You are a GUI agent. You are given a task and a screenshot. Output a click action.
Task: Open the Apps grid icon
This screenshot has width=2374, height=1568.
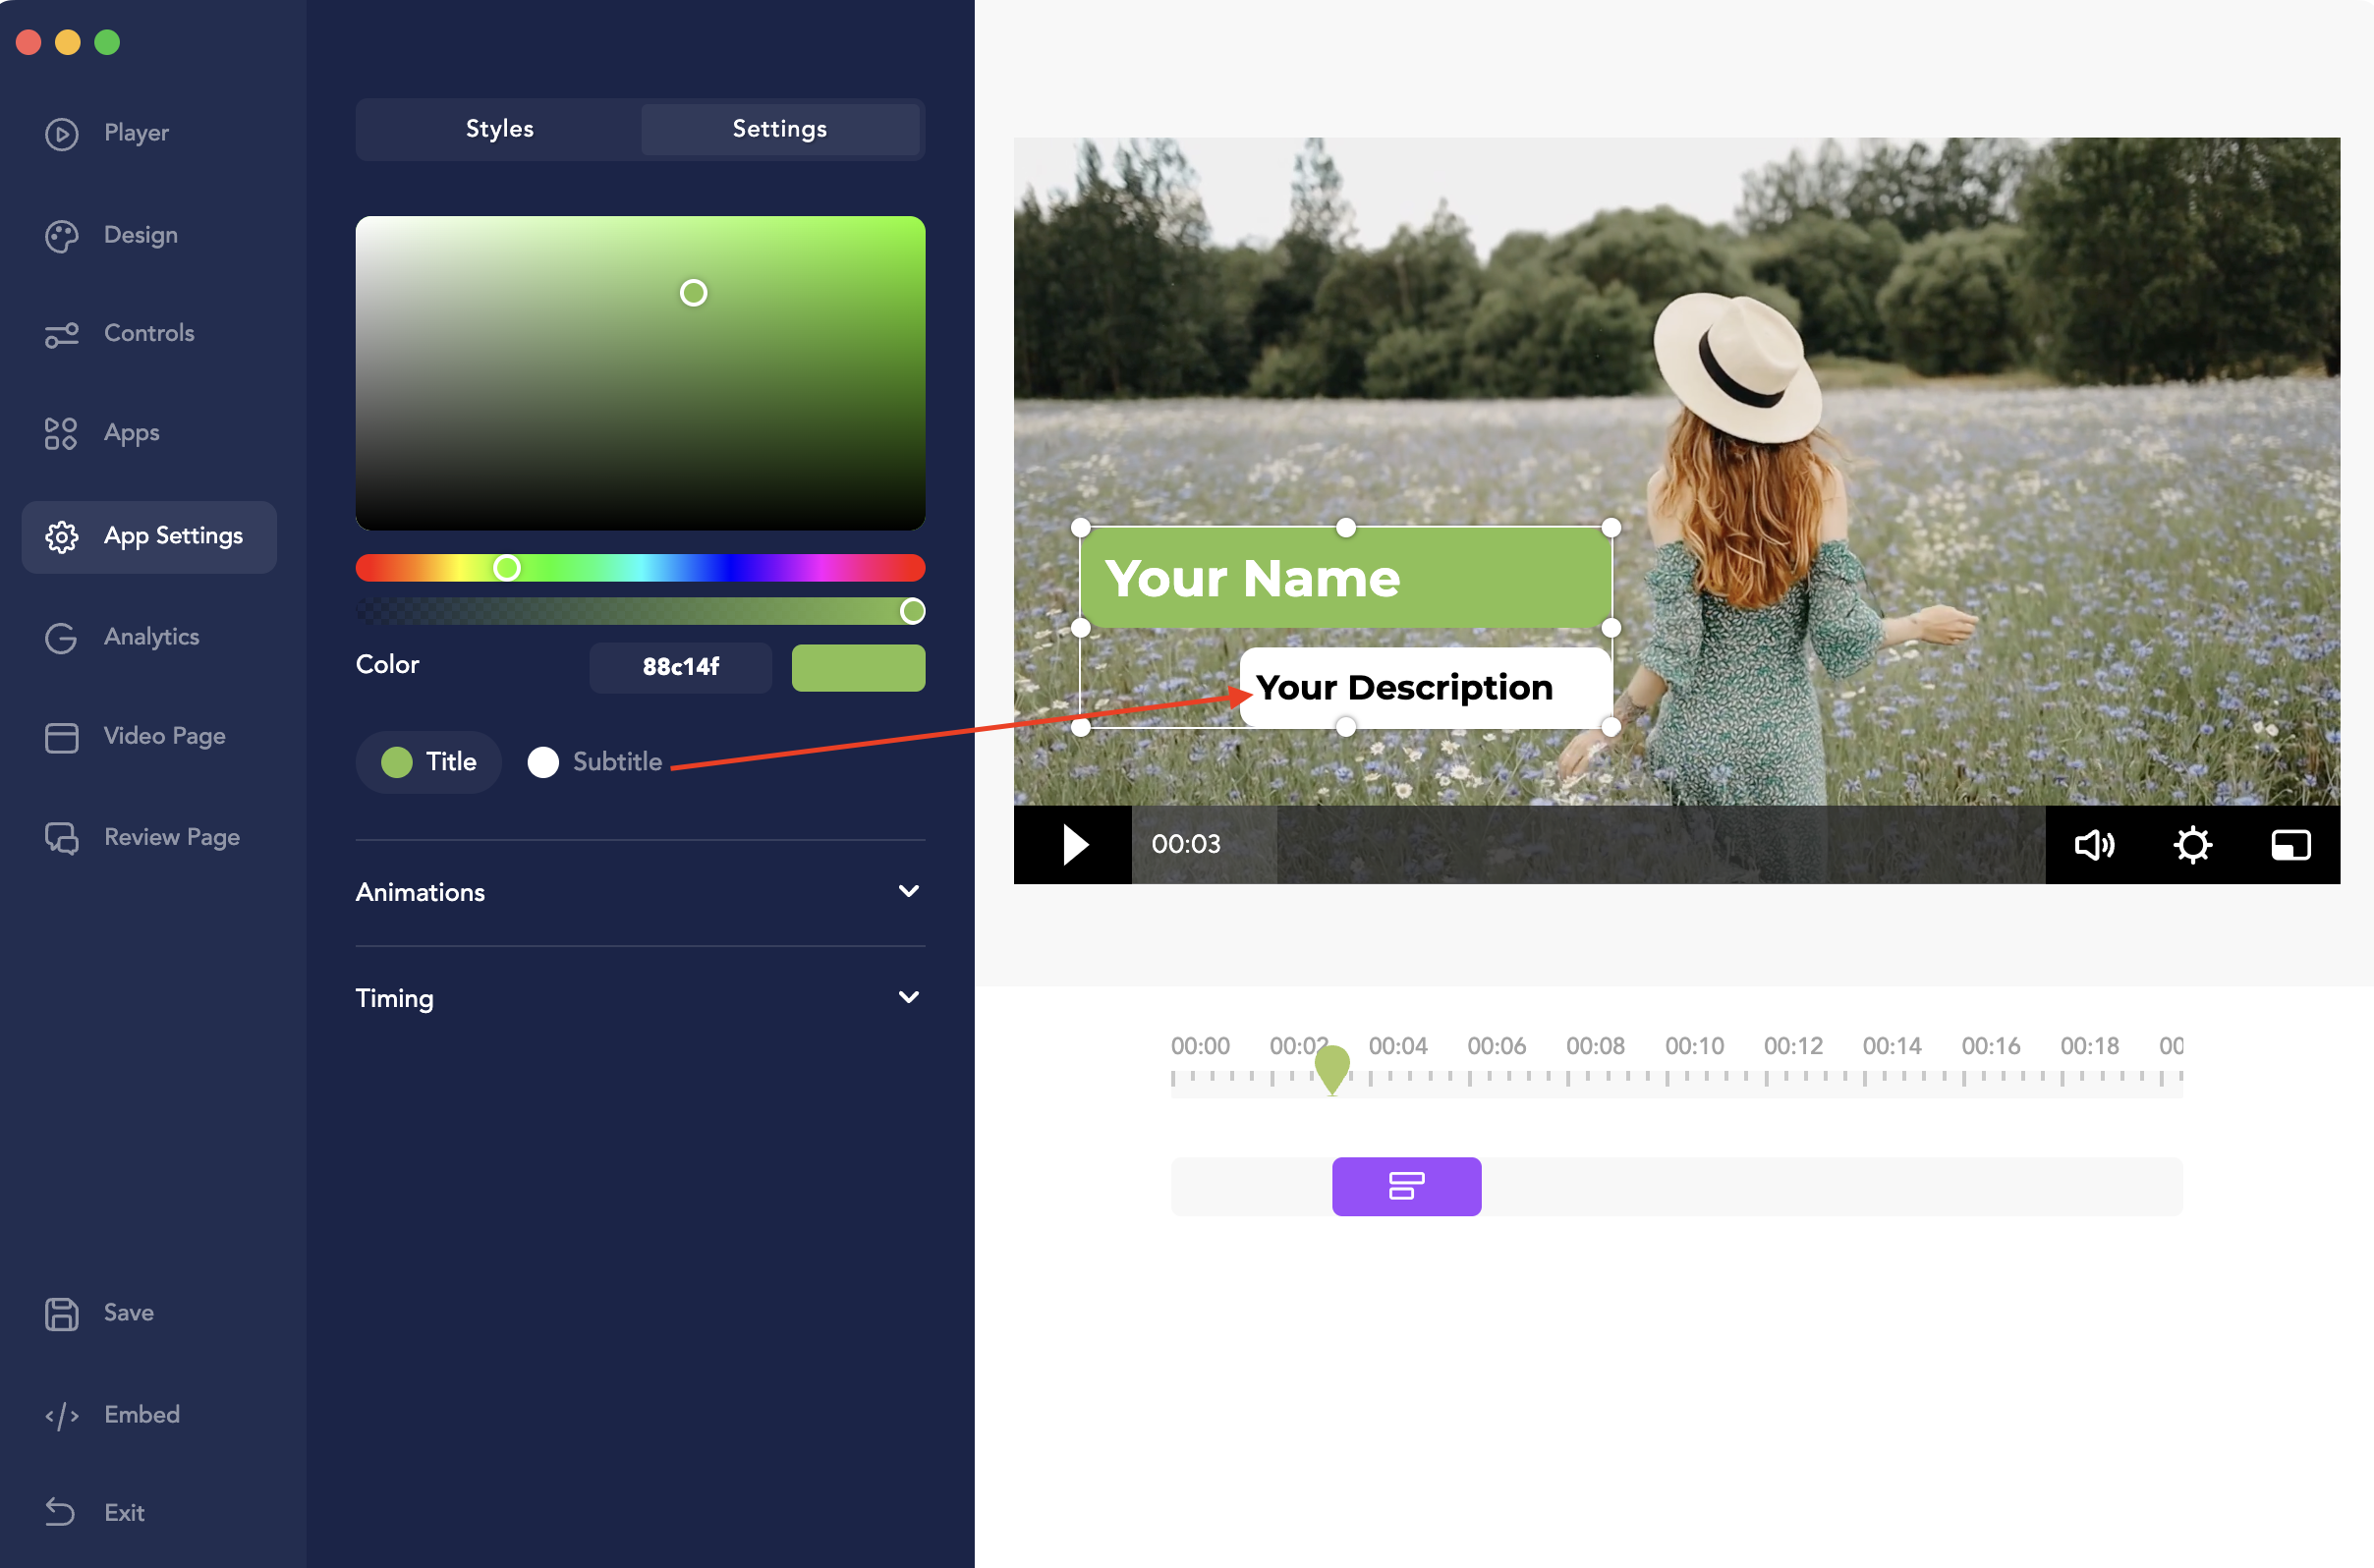coord(61,434)
